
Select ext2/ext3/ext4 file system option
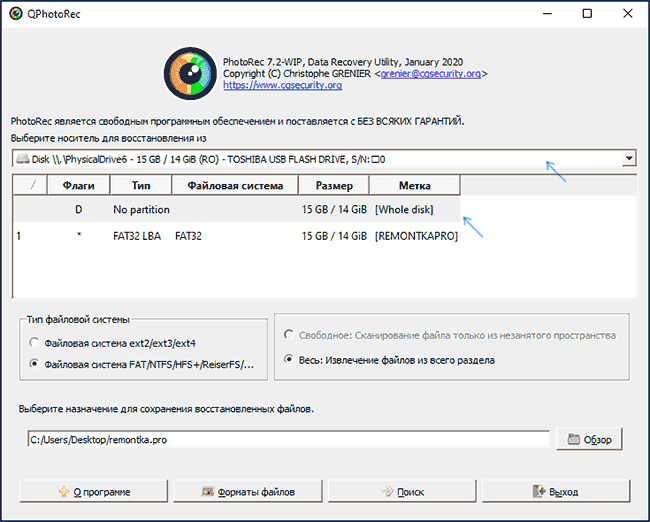click(x=112, y=343)
